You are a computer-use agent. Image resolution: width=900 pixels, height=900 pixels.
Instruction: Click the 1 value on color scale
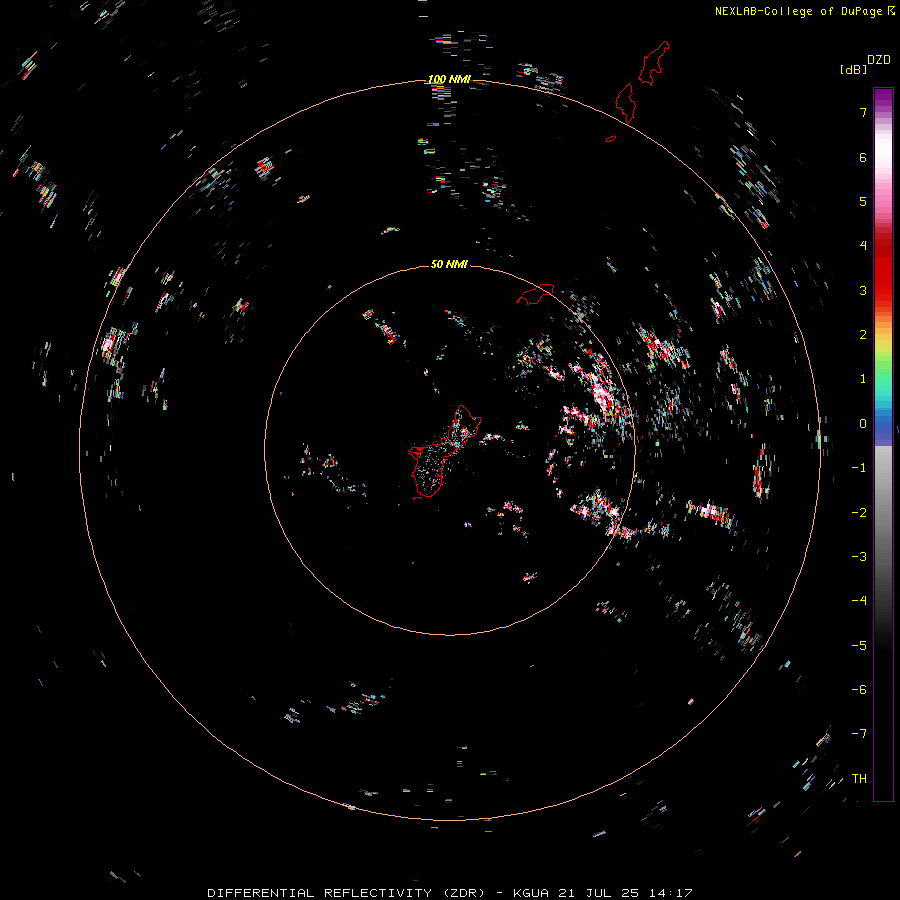[x=863, y=379]
